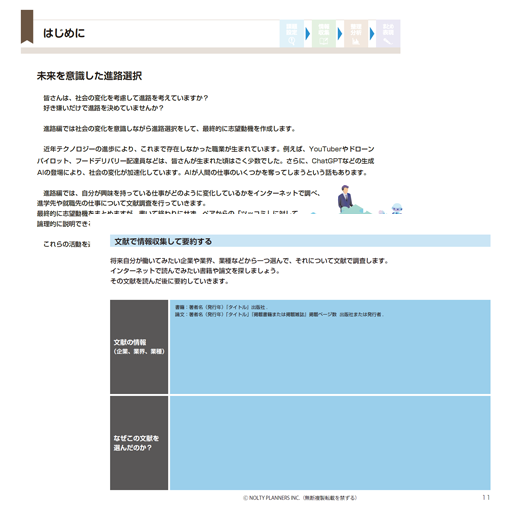The width and height of the screenshot is (510, 510).
Task: Click the word ChatGPT in the paragraph
Action: click(328, 161)
